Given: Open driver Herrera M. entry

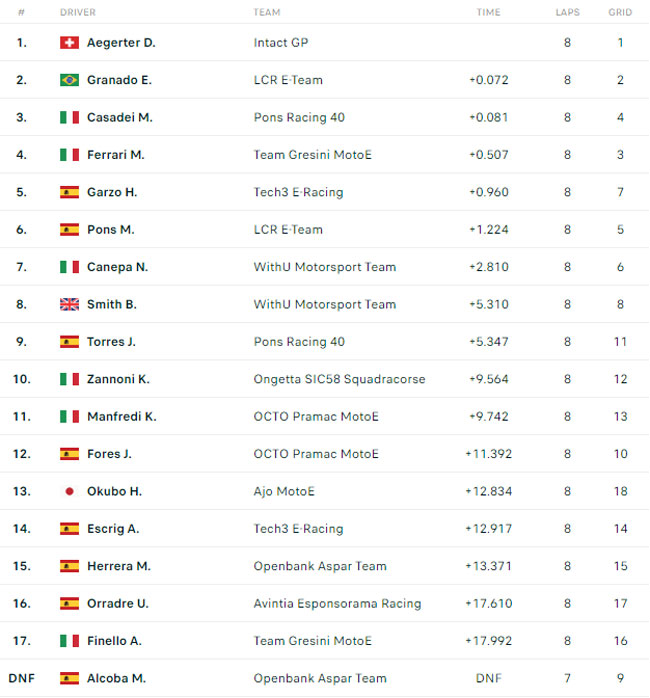Looking at the screenshot, I should coord(119,566).
